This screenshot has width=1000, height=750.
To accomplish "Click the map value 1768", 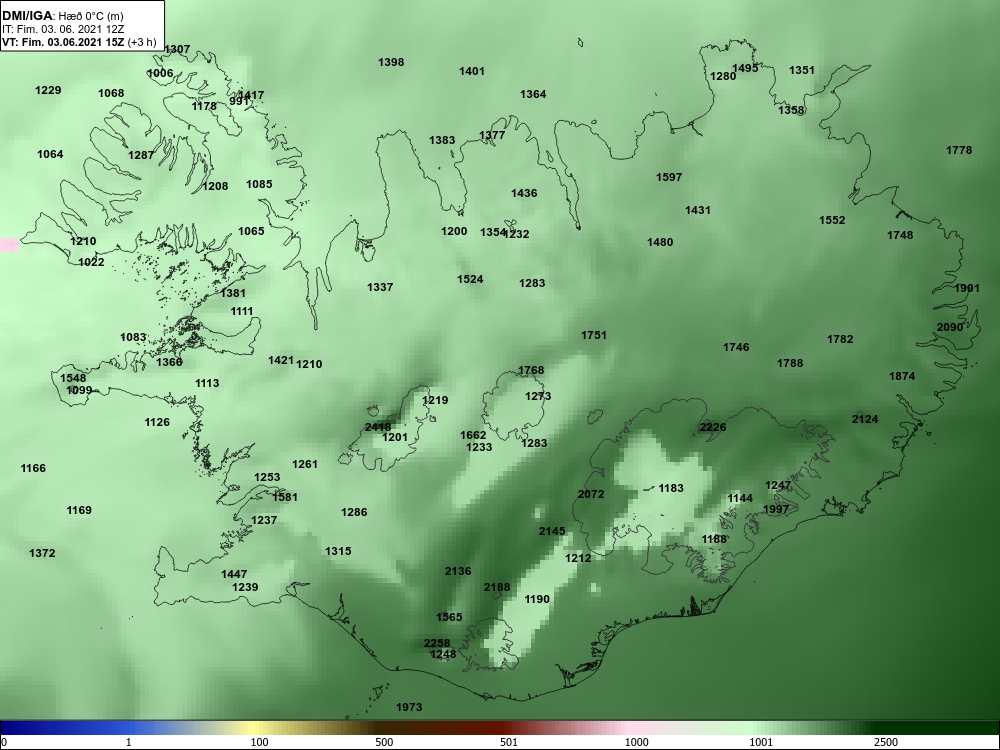I will click(531, 371).
